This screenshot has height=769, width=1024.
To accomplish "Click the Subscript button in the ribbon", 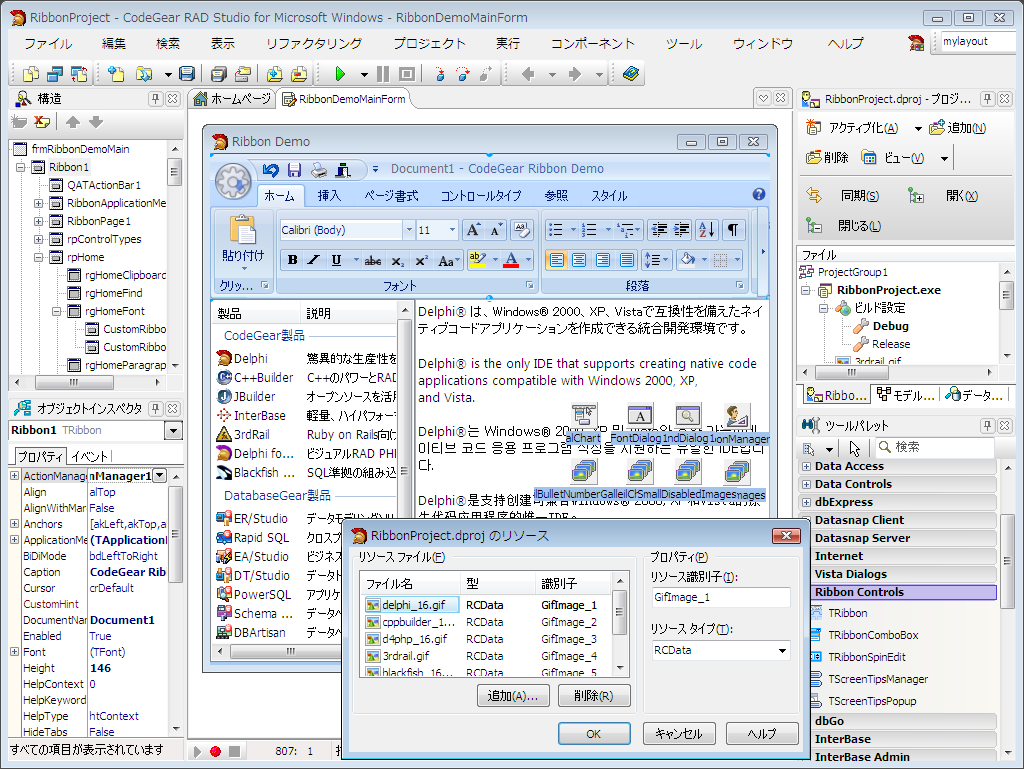I will [397, 260].
